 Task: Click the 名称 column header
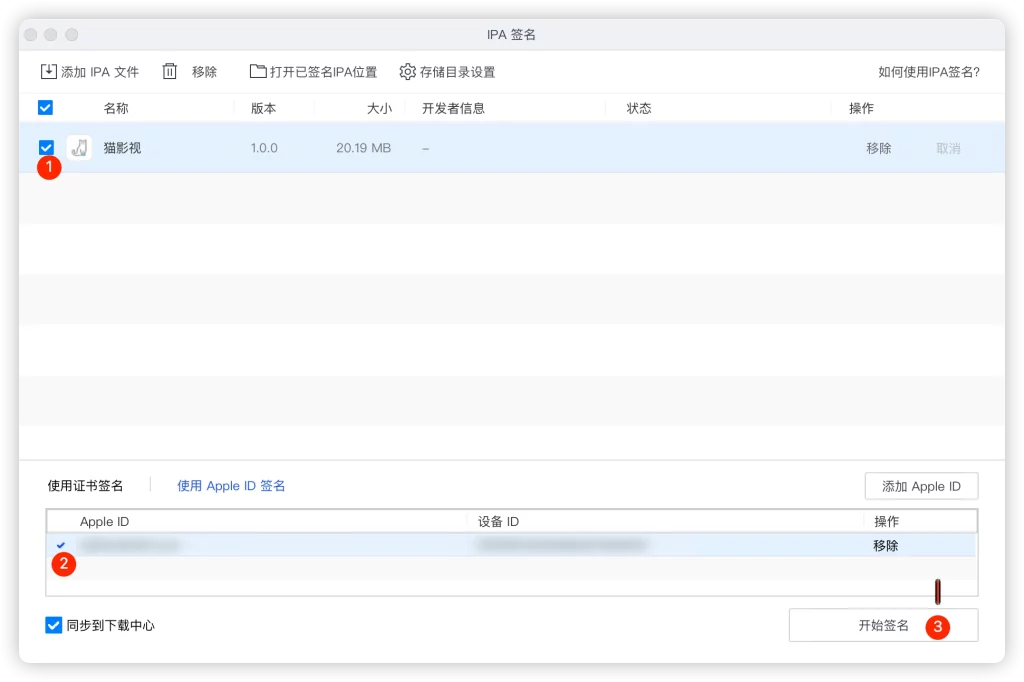click(x=116, y=107)
